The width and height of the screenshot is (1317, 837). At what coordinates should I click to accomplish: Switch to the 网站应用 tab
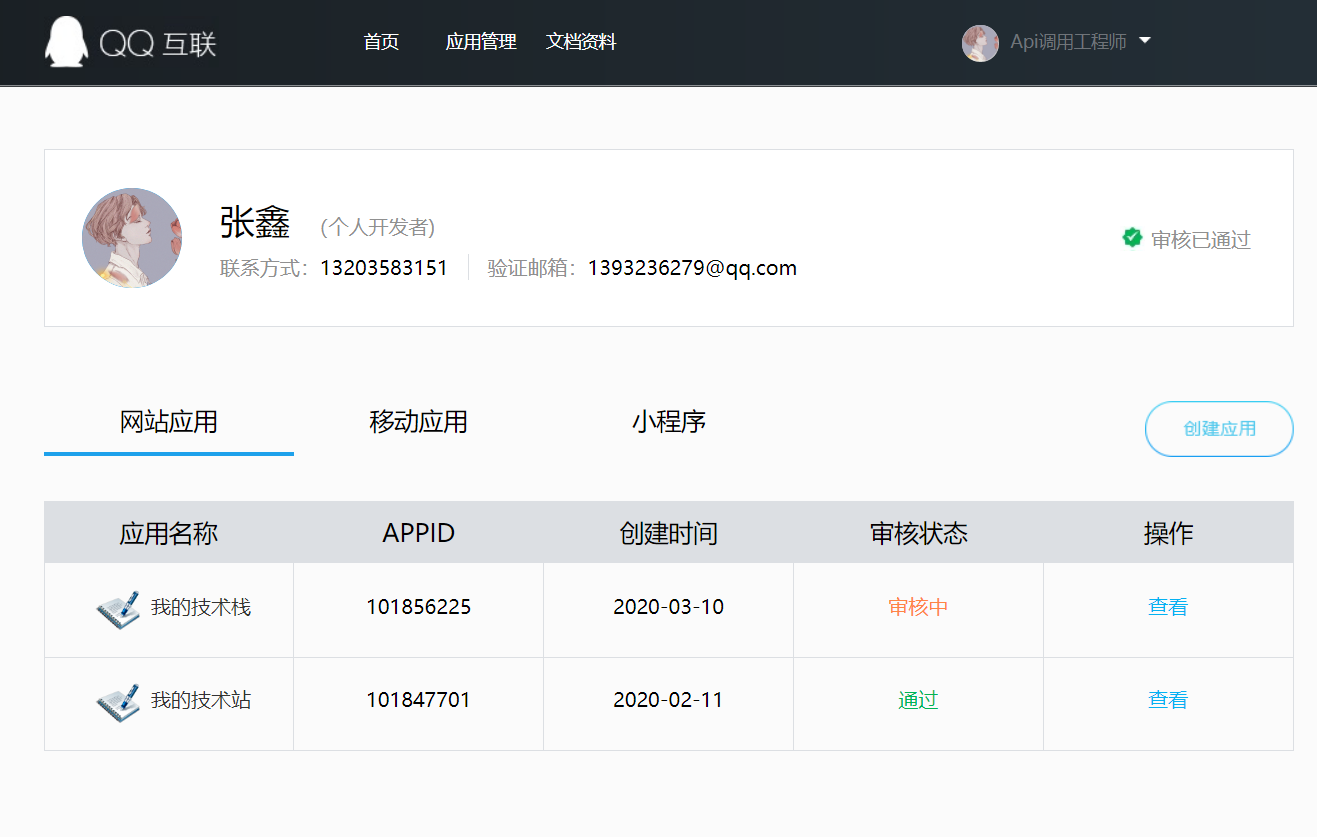168,422
